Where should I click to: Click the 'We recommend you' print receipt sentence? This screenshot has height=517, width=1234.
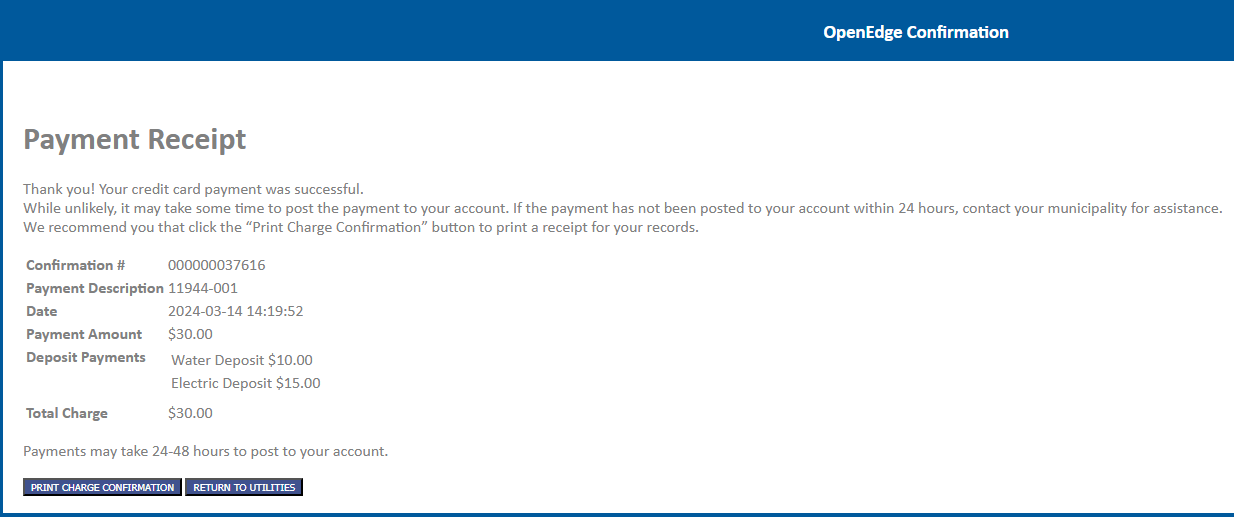[361, 227]
